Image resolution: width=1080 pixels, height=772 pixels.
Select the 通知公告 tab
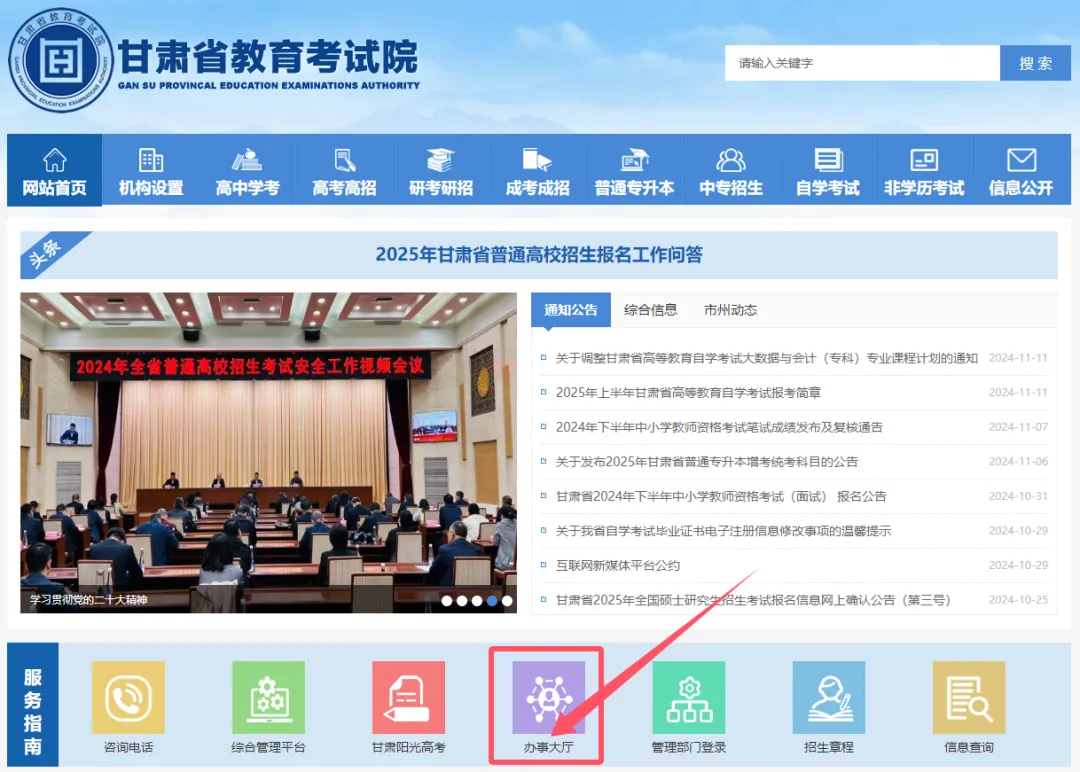point(570,310)
